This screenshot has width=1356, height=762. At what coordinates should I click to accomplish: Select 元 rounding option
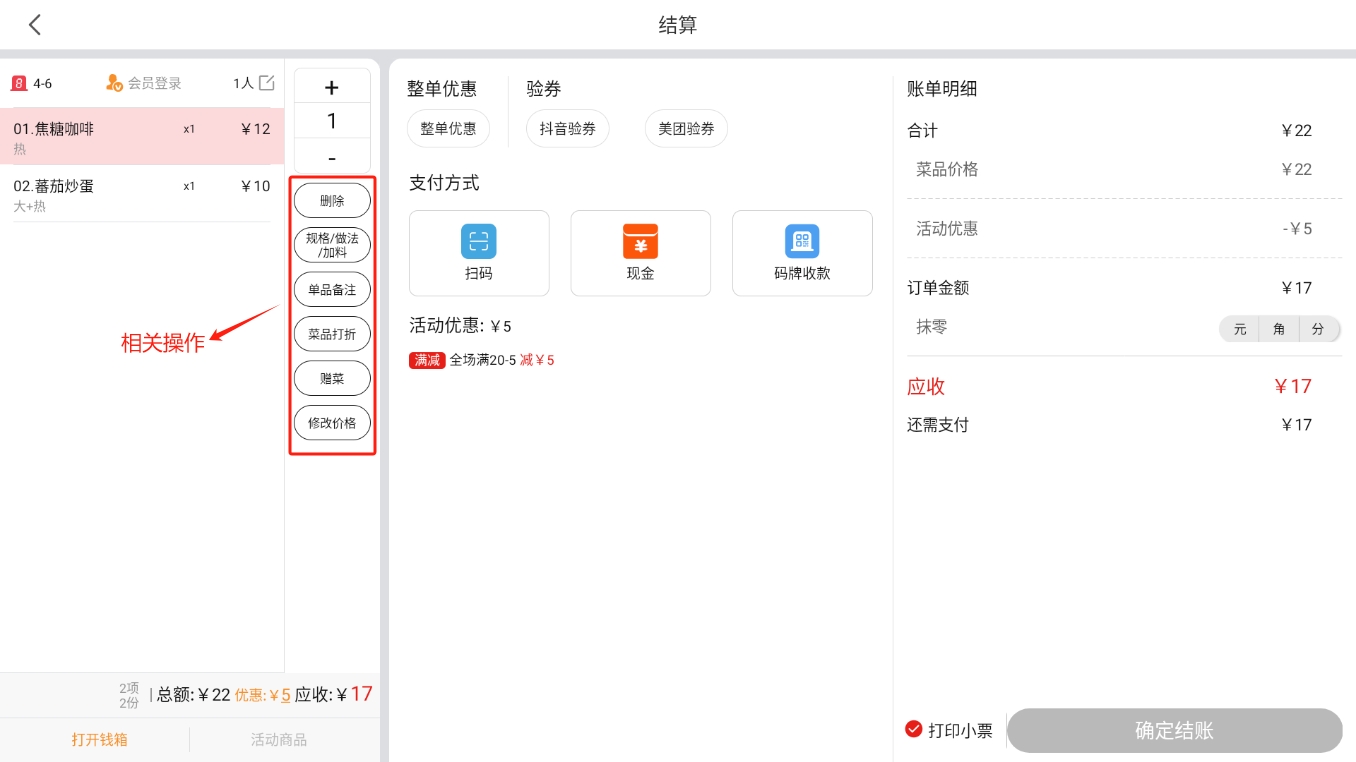click(1240, 329)
